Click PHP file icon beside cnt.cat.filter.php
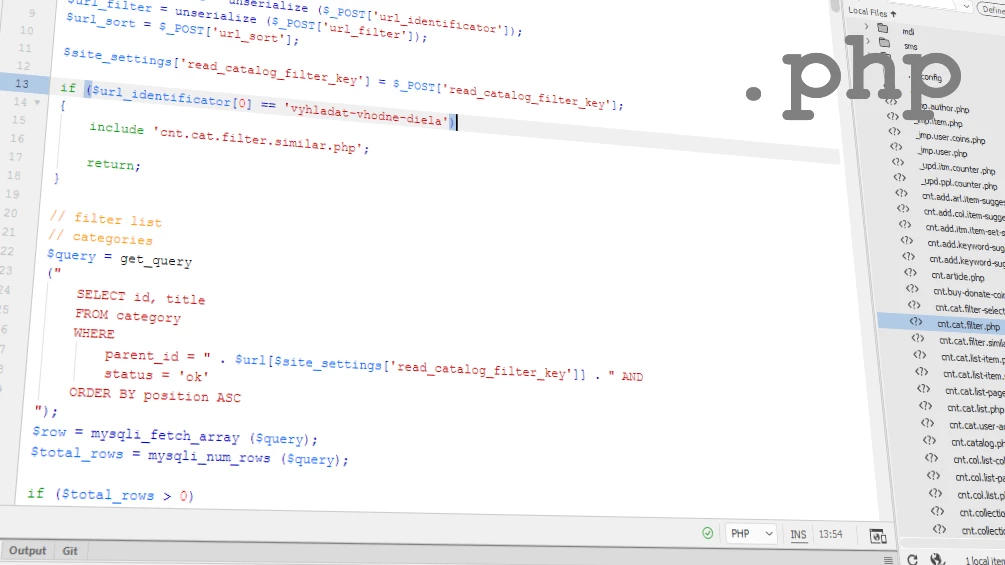The height and width of the screenshot is (565, 1005). [916, 322]
